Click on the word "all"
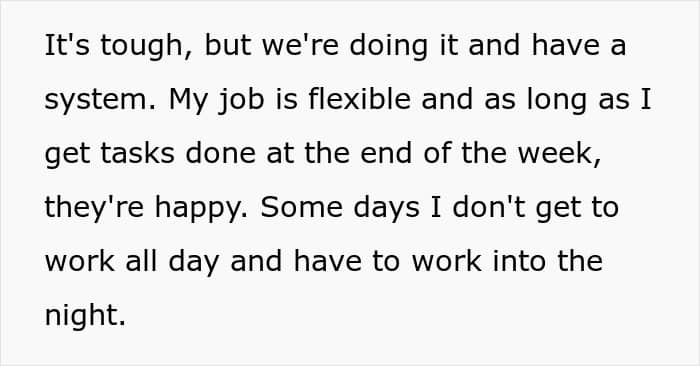 [x=141, y=260]
